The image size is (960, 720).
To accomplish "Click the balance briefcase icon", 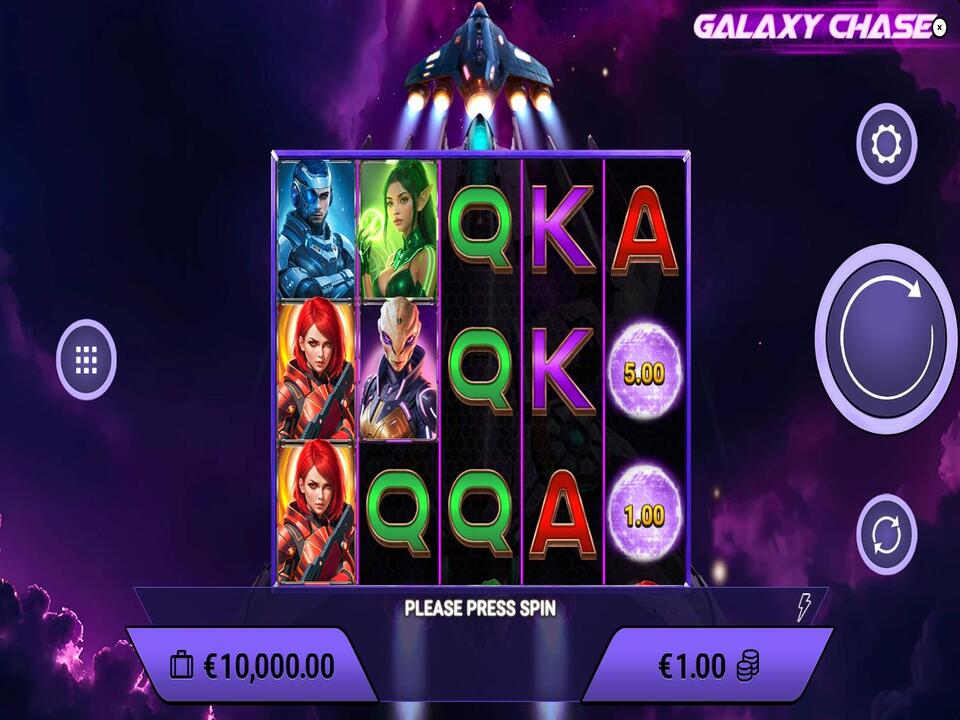I will [x=181, y=666].
